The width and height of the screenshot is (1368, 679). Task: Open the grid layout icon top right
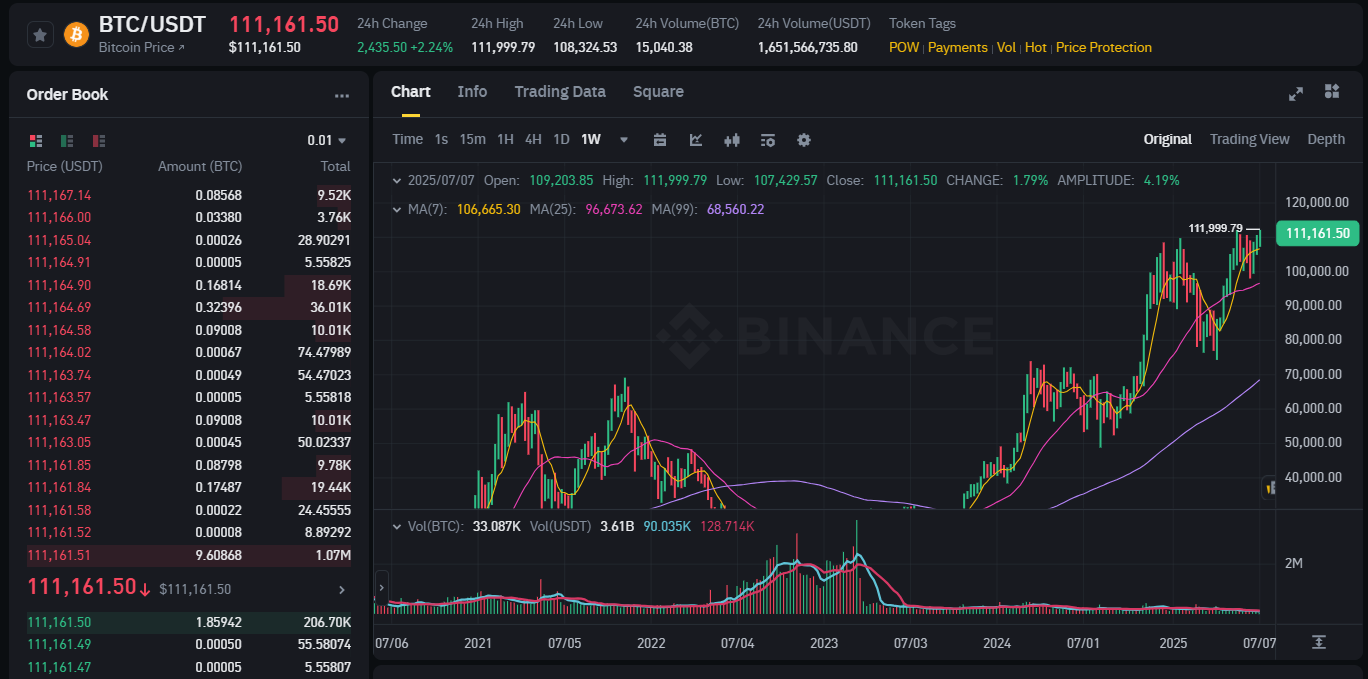pyautogui.click(x=1331, y=93)
